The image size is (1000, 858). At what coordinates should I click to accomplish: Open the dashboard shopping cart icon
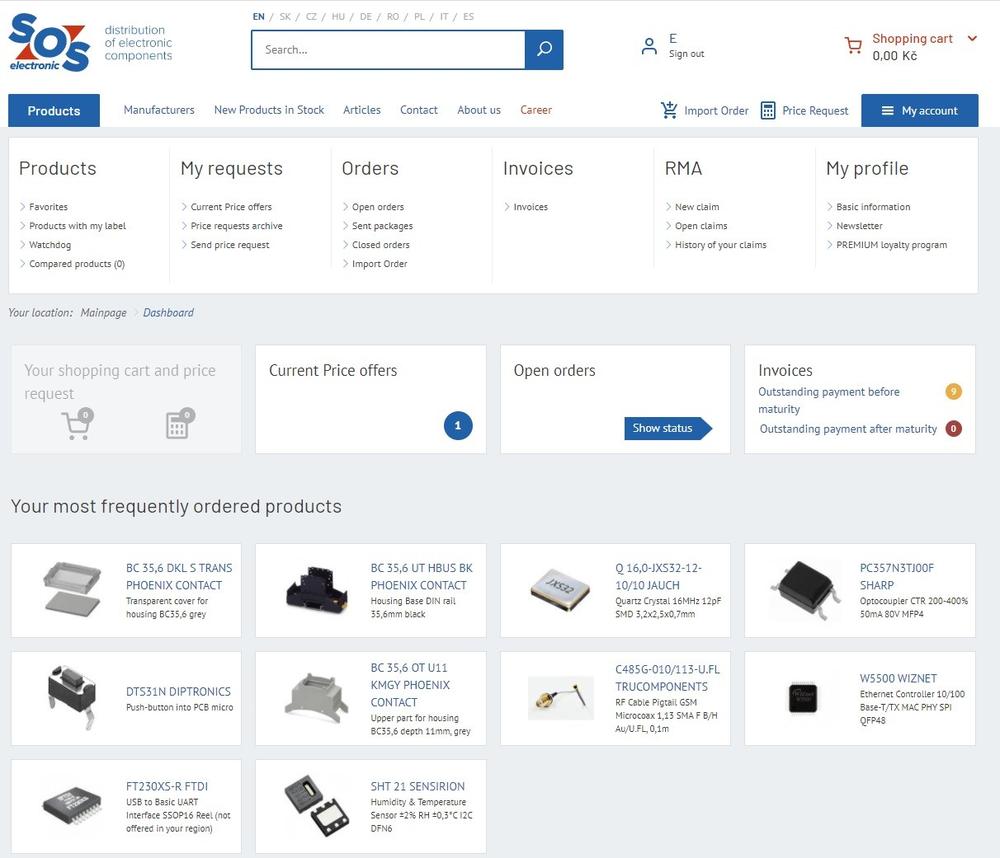[x=77, y=424]
